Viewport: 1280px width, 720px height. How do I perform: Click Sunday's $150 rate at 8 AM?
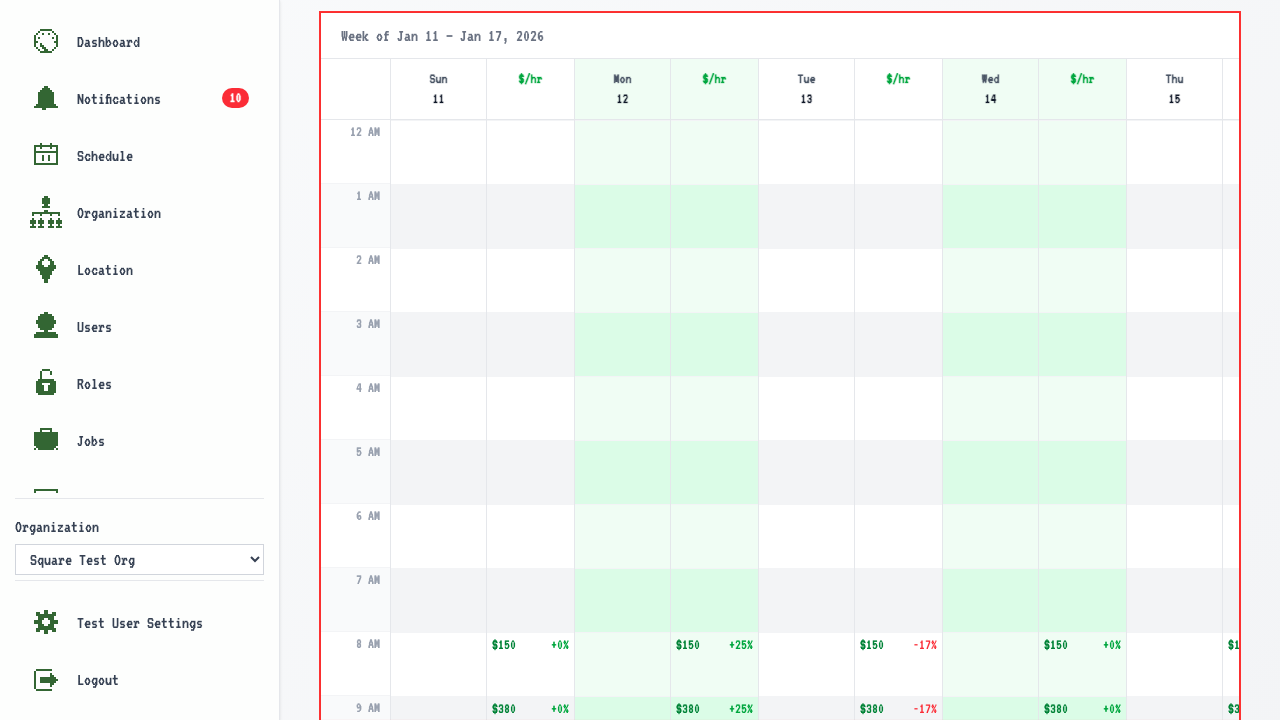point(504,645)
